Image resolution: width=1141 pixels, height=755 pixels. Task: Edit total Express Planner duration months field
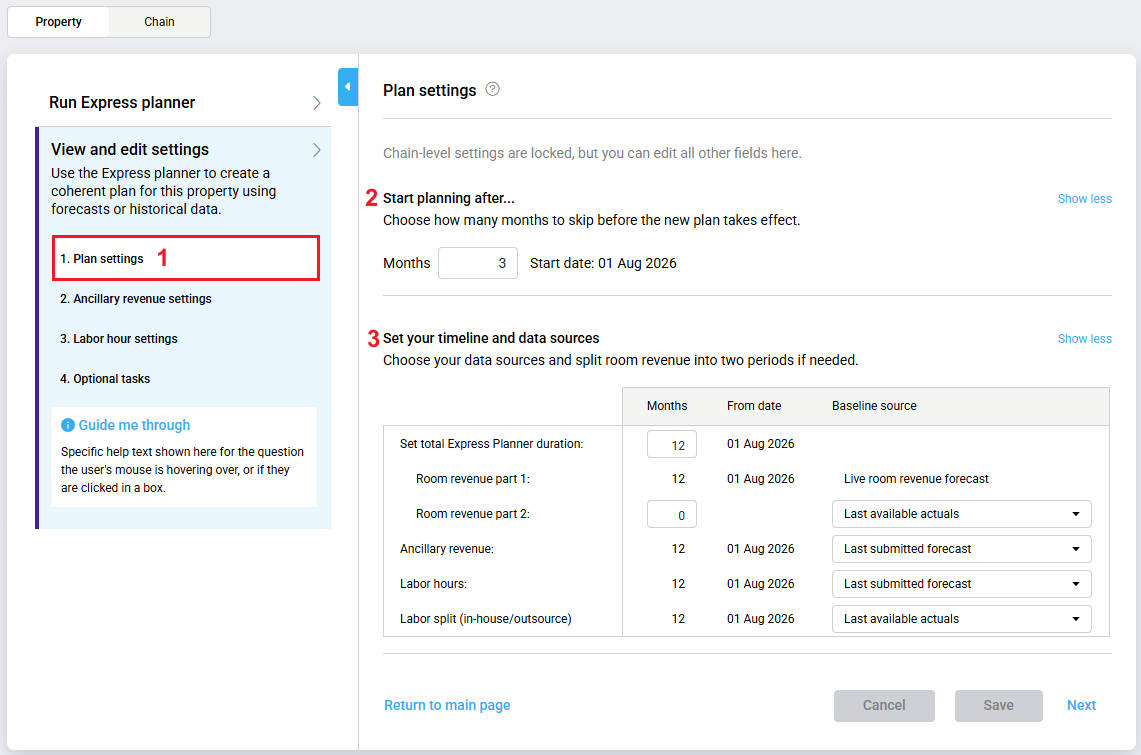pyautogui.click(x=671, y=444)
